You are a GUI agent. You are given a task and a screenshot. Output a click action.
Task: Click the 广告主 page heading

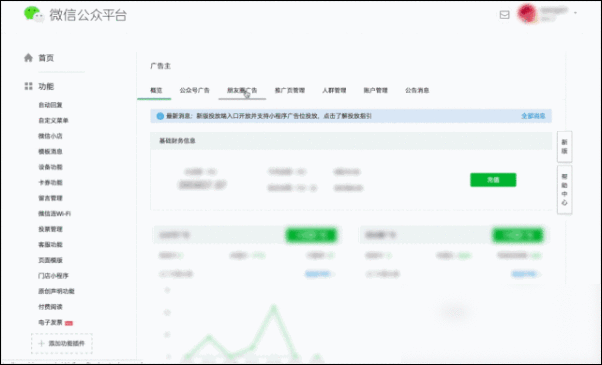(x=160, y=66)
